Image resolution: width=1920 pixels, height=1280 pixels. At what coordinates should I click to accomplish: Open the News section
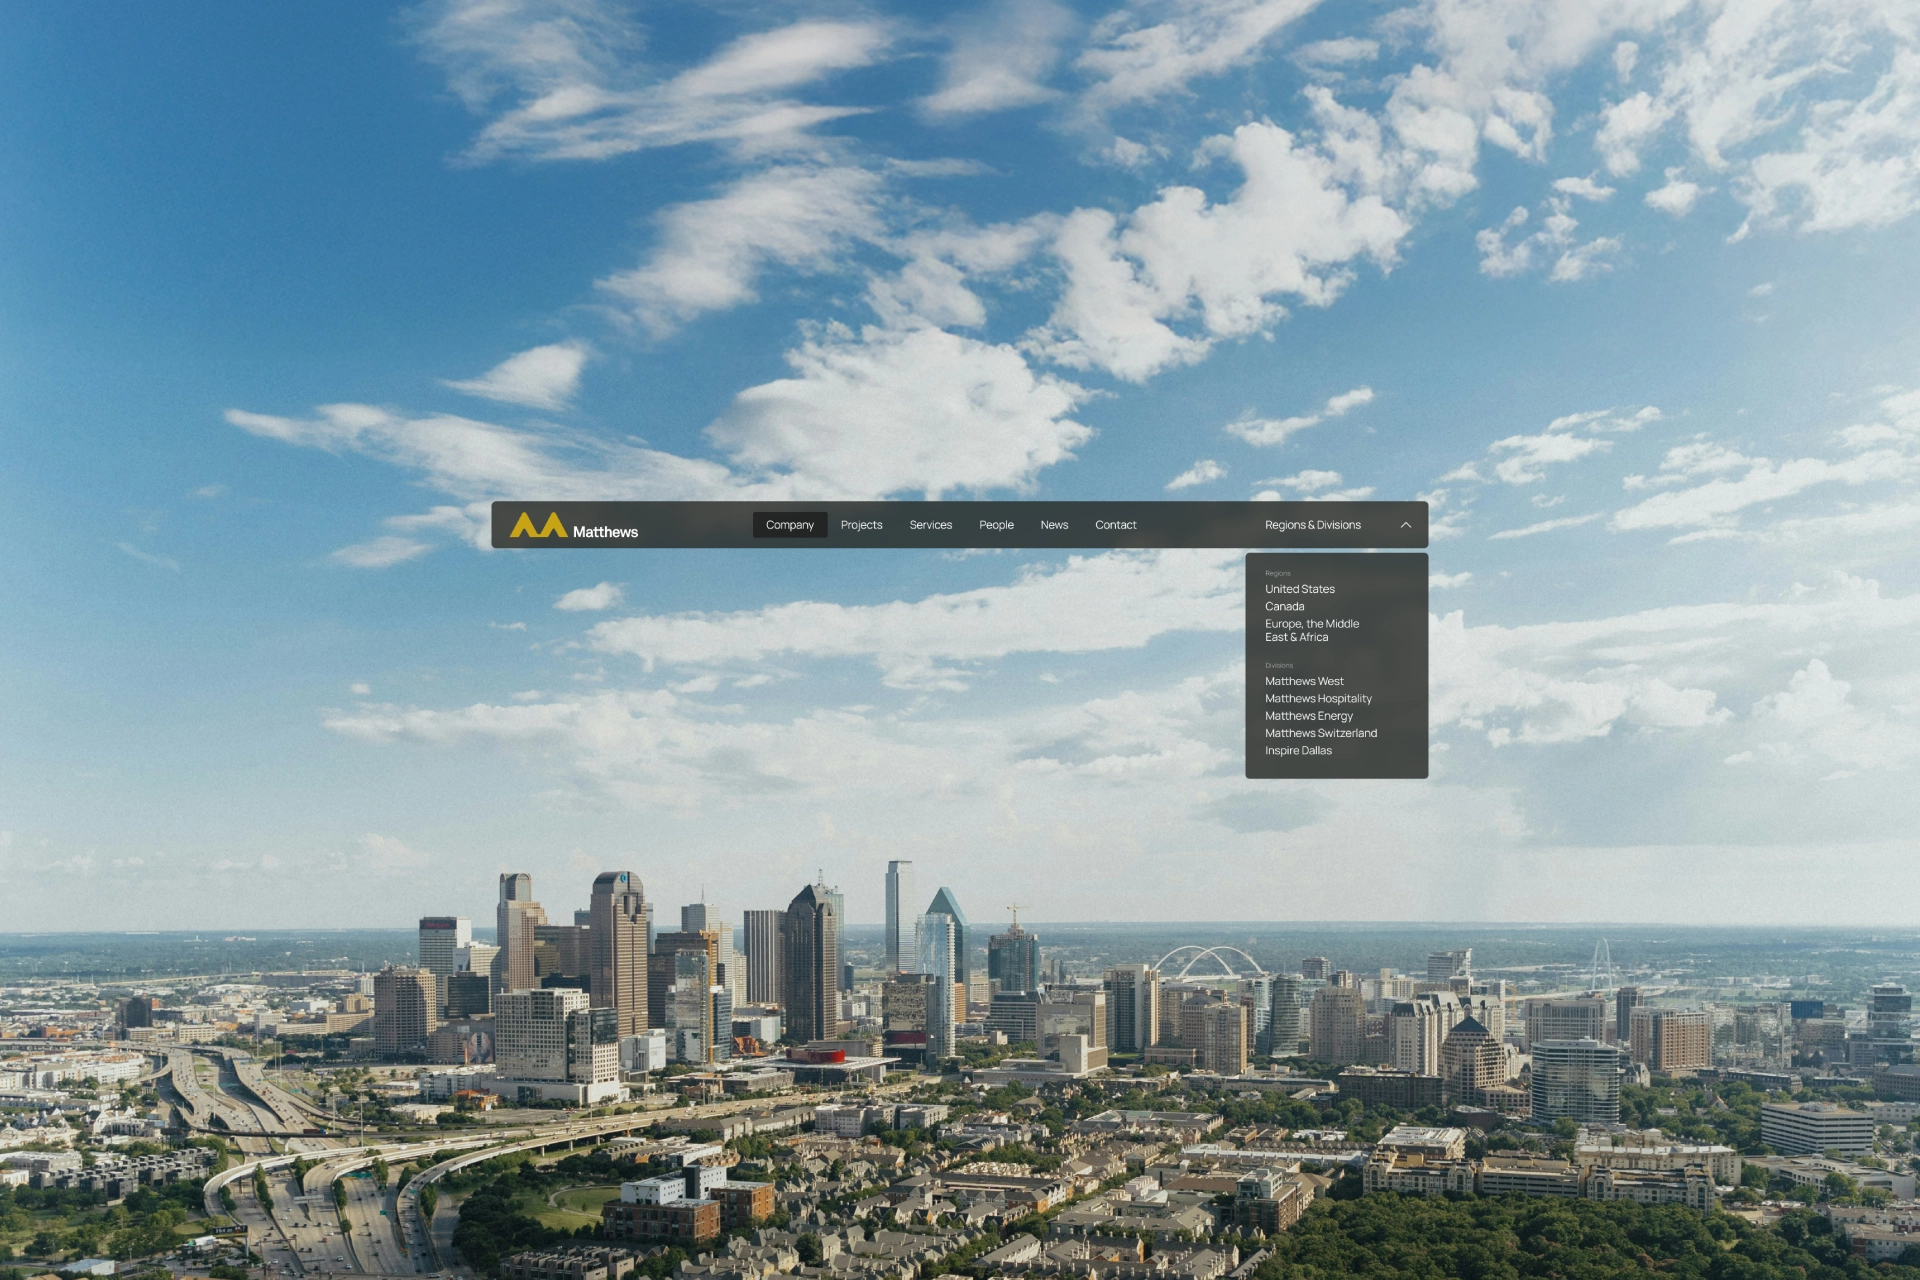(1054, 525)
